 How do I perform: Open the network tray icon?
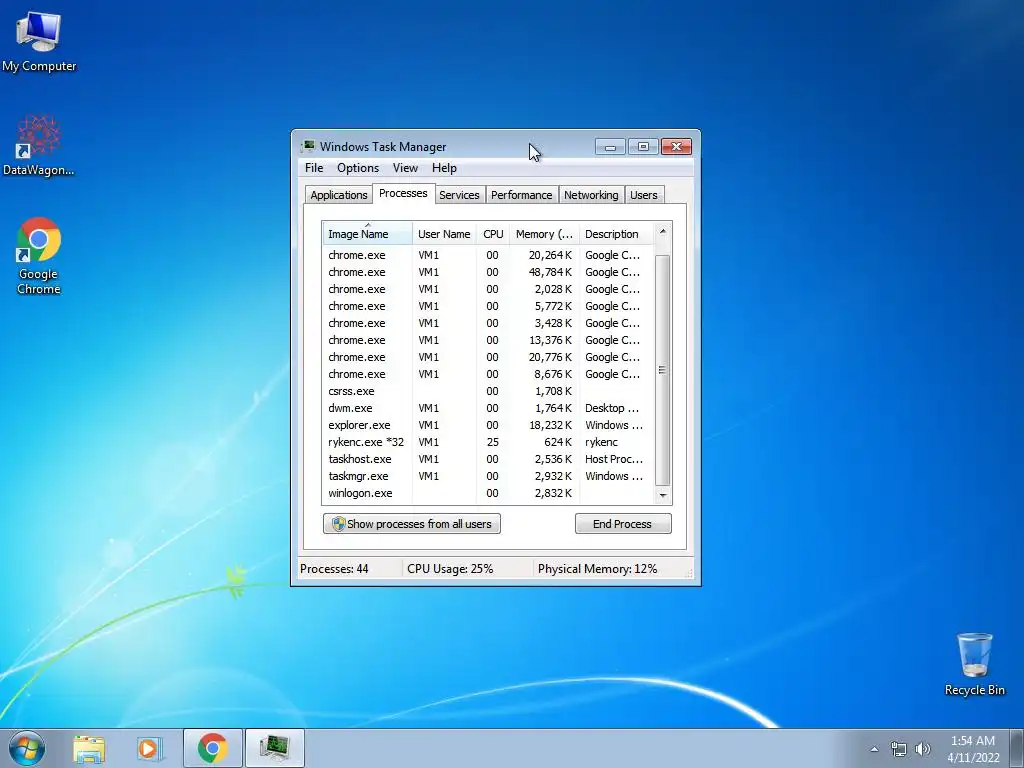[x=899, y=749]
